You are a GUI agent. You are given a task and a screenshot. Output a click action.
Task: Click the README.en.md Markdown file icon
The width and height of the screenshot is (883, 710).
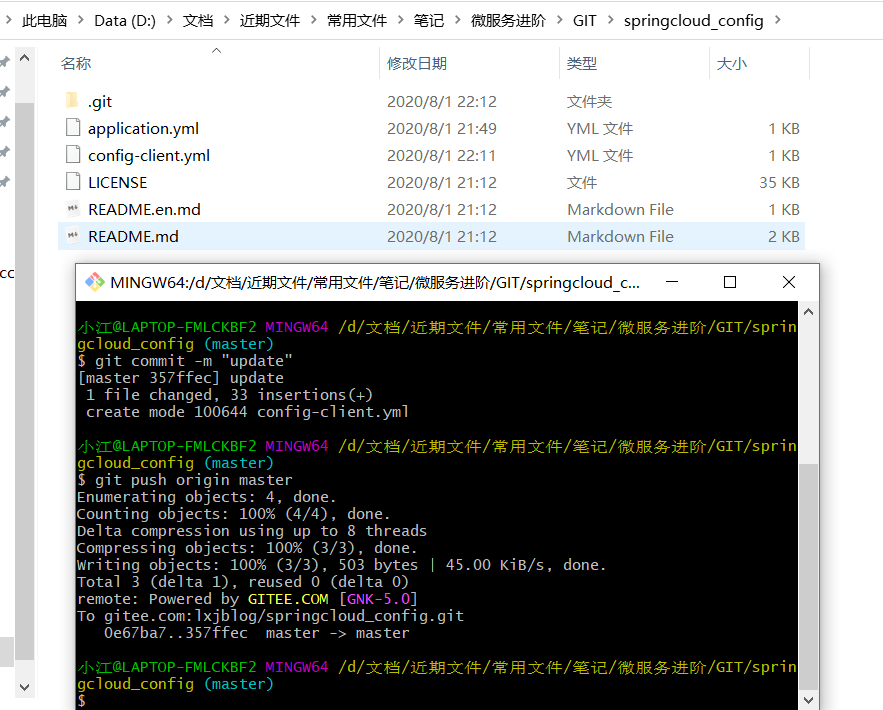71,209
